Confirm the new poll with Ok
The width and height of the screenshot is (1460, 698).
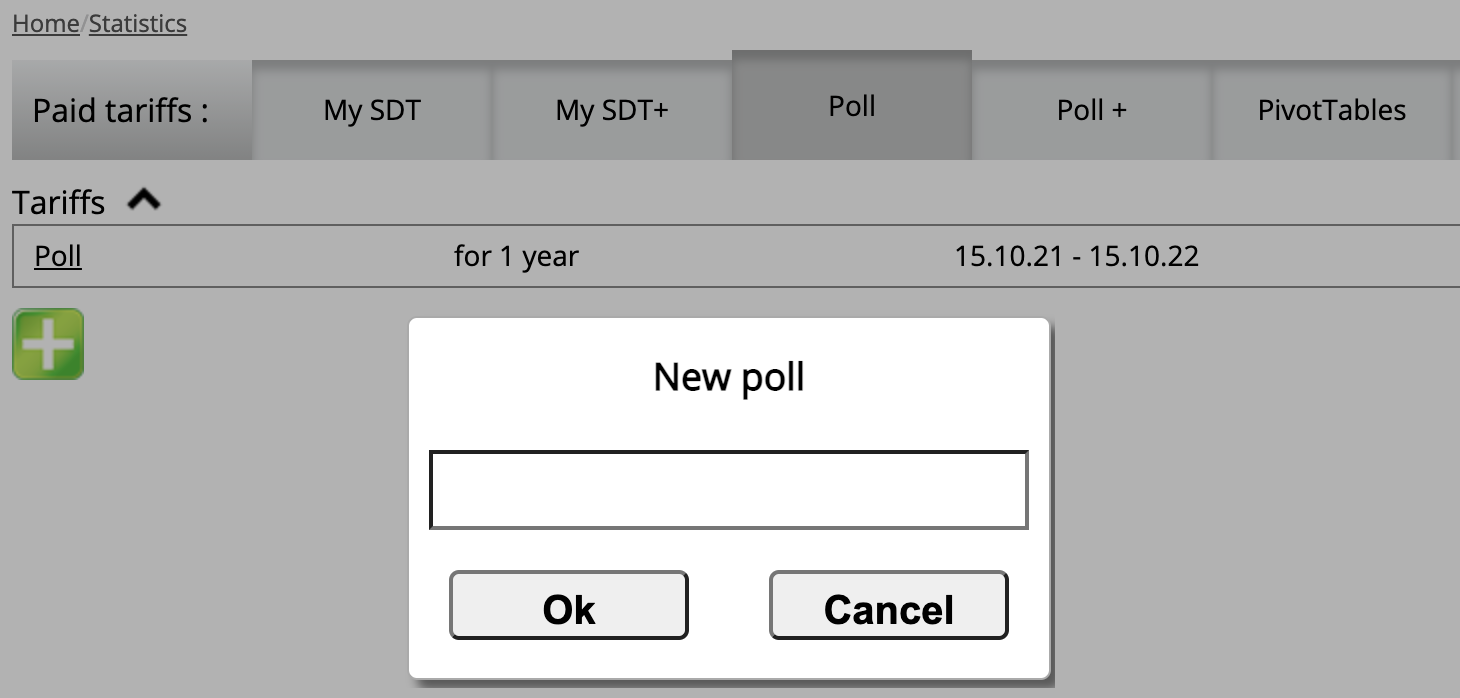point(569,605)
